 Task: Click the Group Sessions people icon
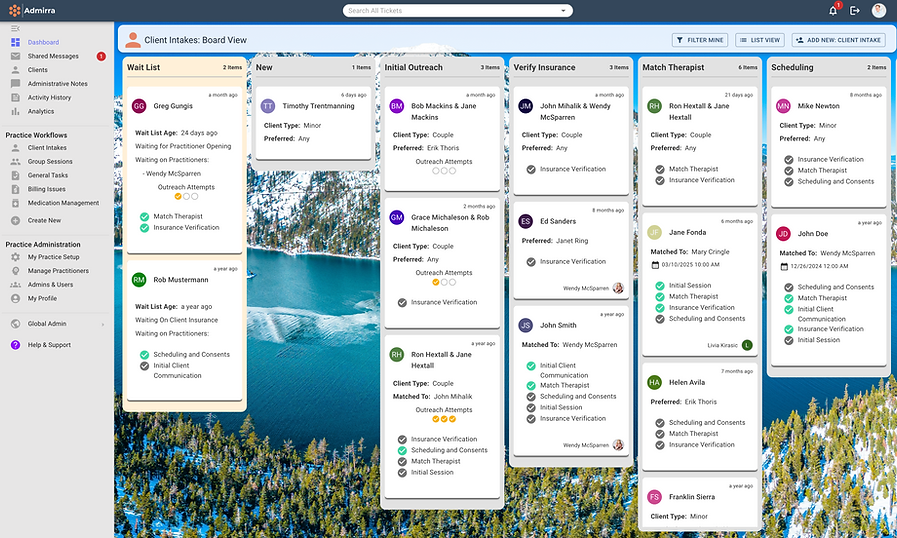pyautogui.click(x=15, y=161)
